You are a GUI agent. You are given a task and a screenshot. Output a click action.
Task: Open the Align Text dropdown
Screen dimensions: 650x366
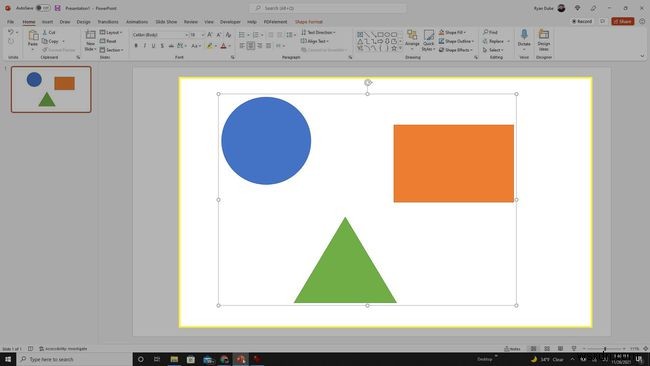point(315,41)
